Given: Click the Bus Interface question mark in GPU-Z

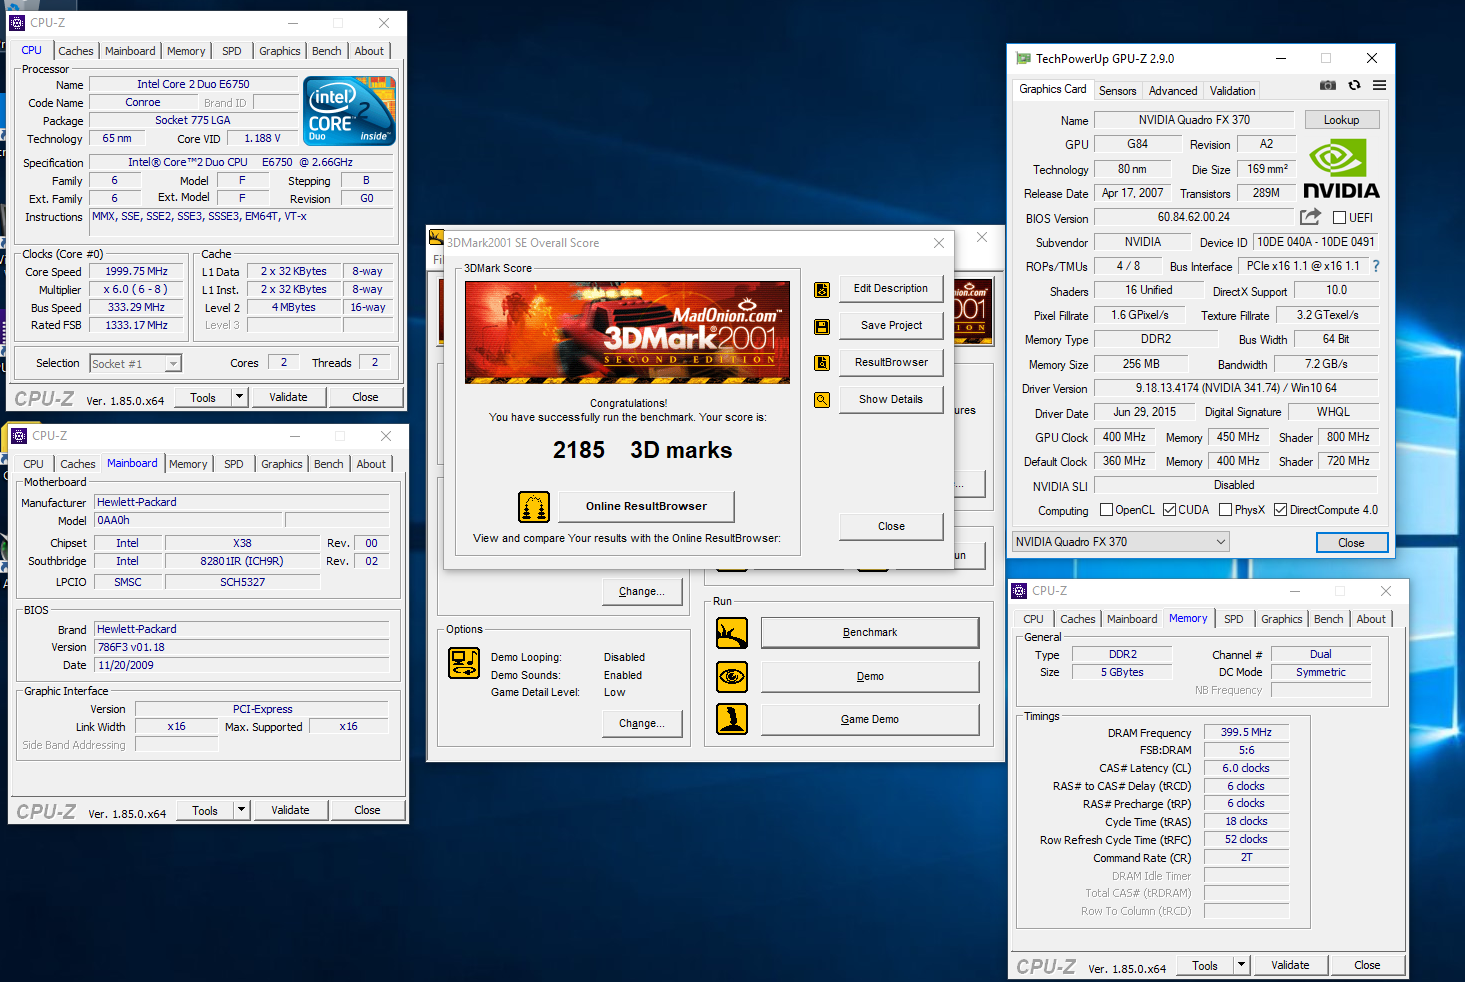Looking at the screenshot, I should click(1376, 266).
